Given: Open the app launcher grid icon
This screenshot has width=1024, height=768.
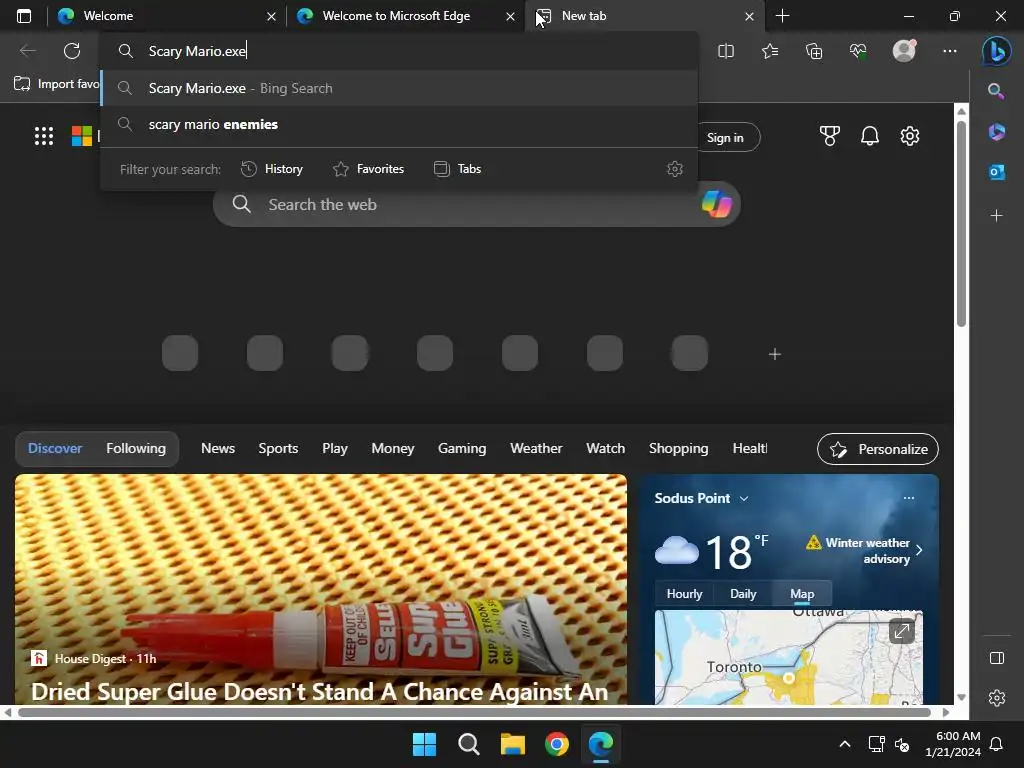Looking at the screenshot, I should 44,136.
